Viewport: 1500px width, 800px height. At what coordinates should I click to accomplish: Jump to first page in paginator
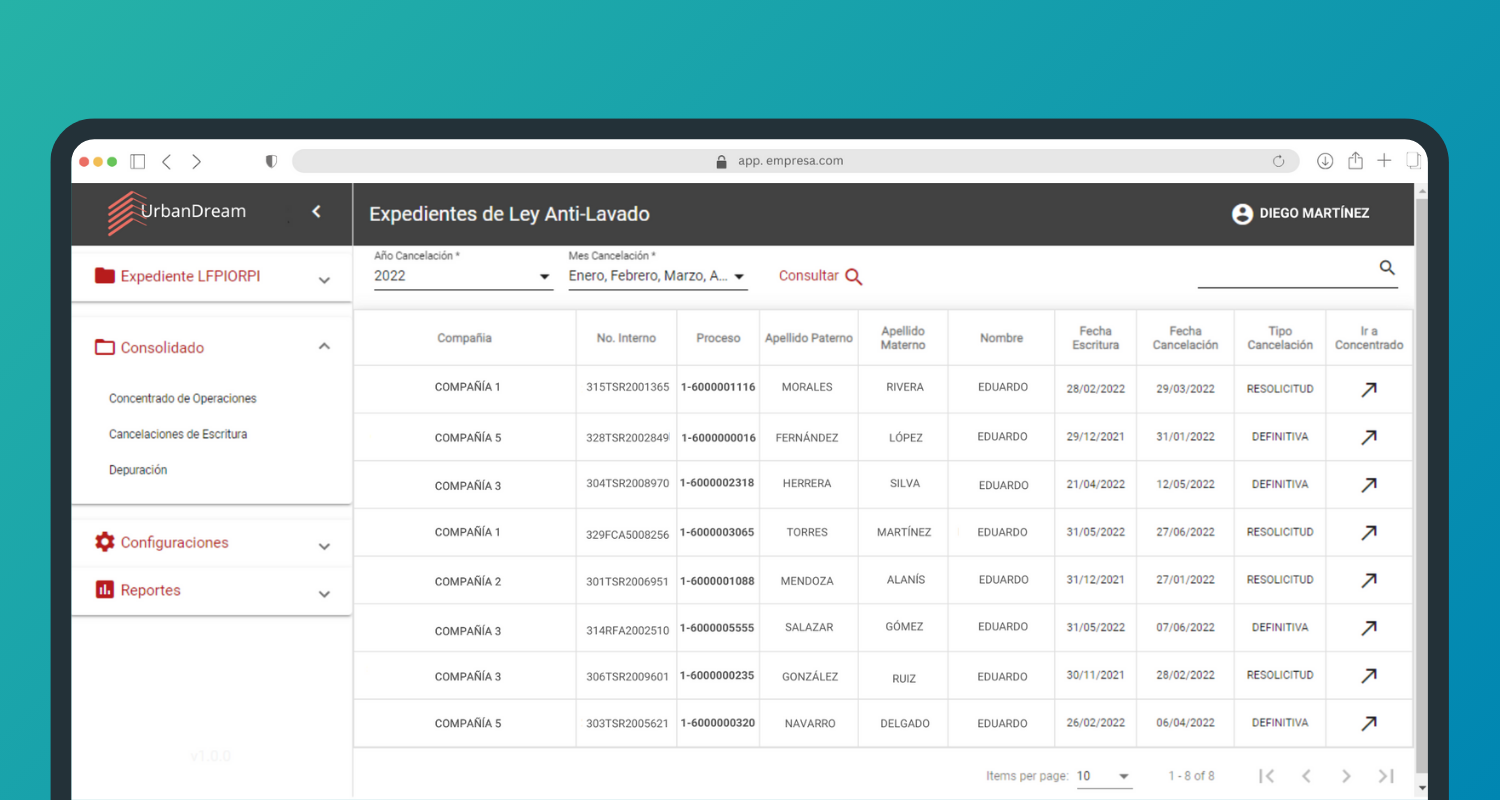(1266, 776)
